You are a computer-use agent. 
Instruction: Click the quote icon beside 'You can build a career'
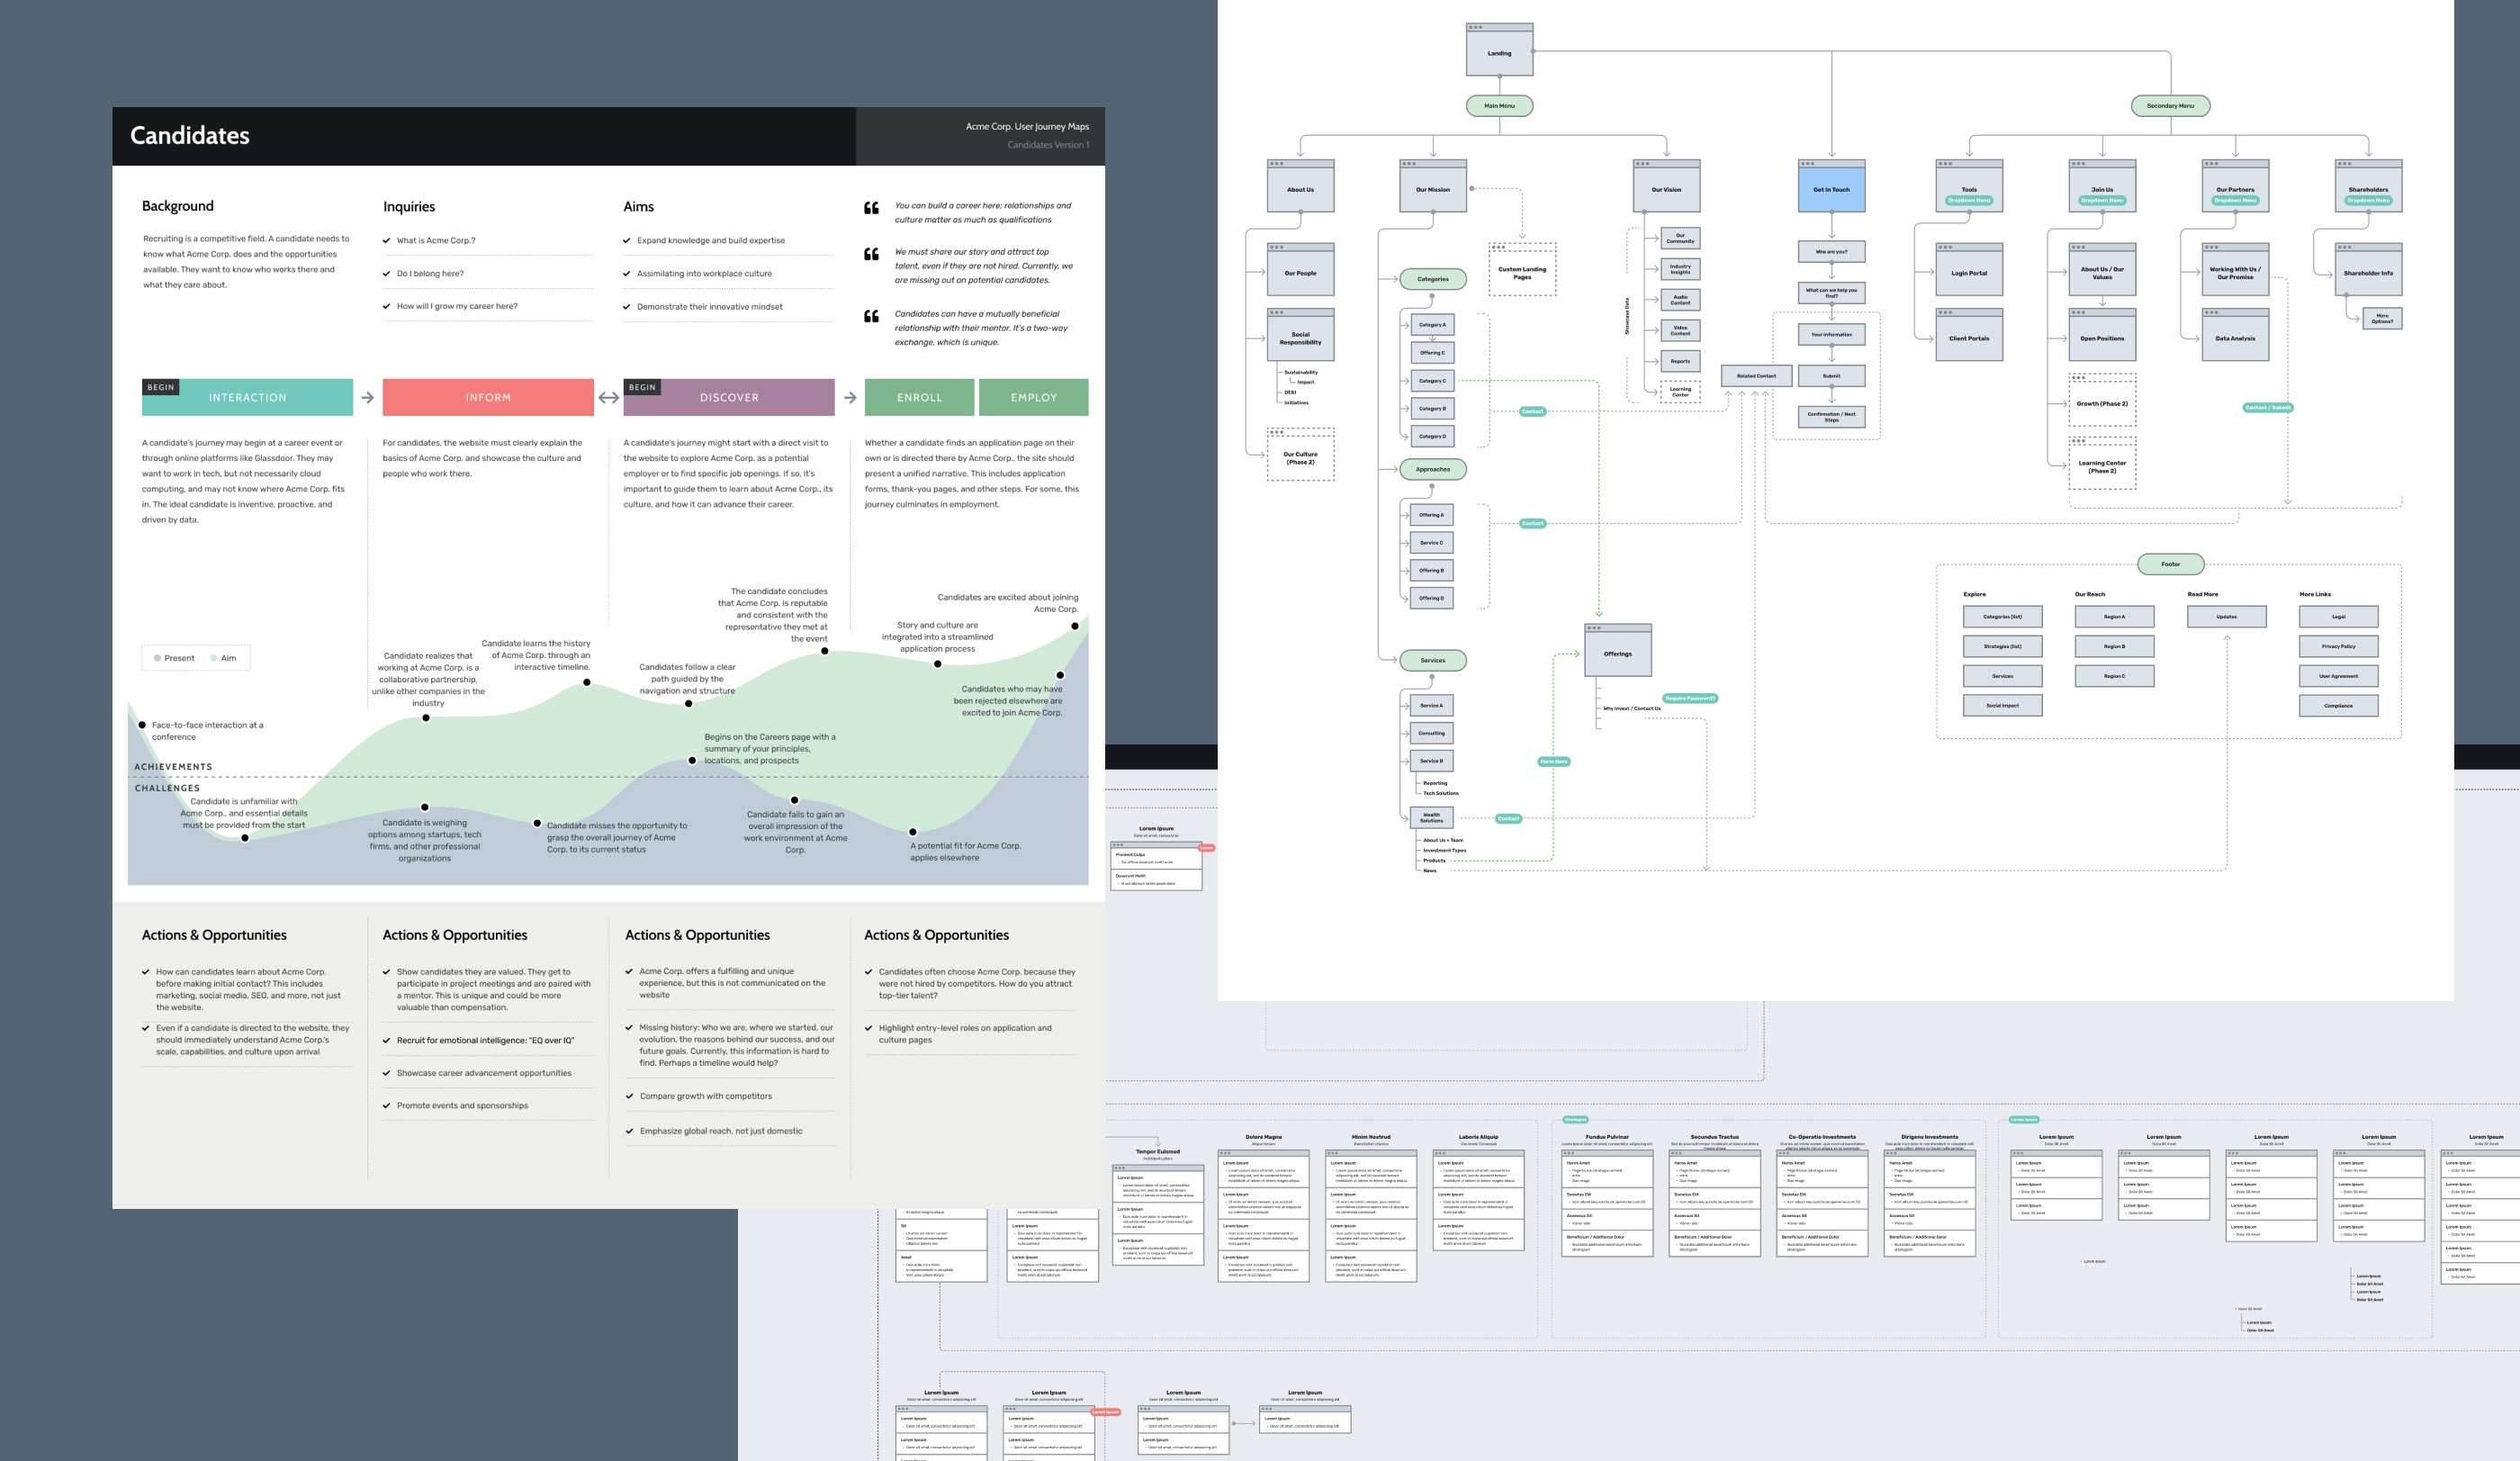(871, 208)
